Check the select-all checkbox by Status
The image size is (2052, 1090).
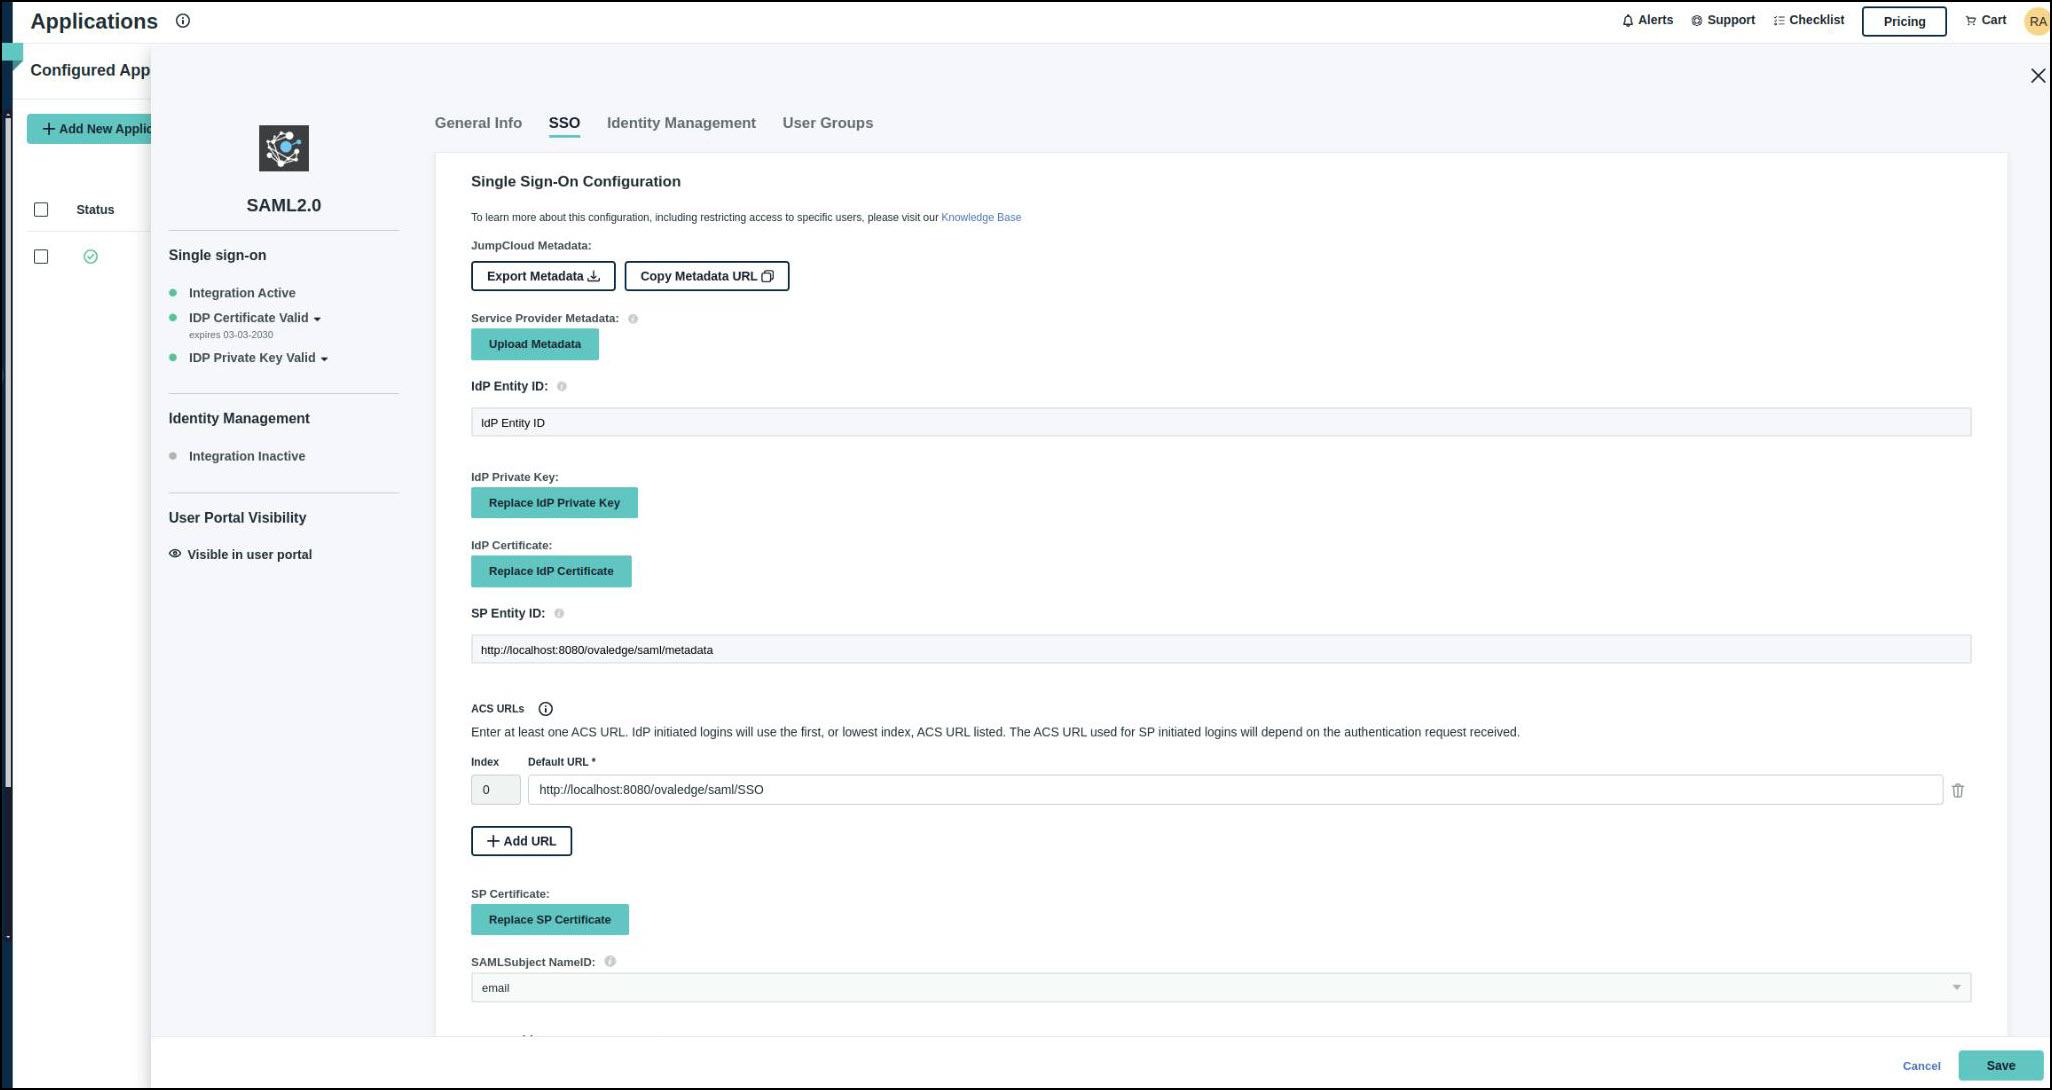pos(41,209)
